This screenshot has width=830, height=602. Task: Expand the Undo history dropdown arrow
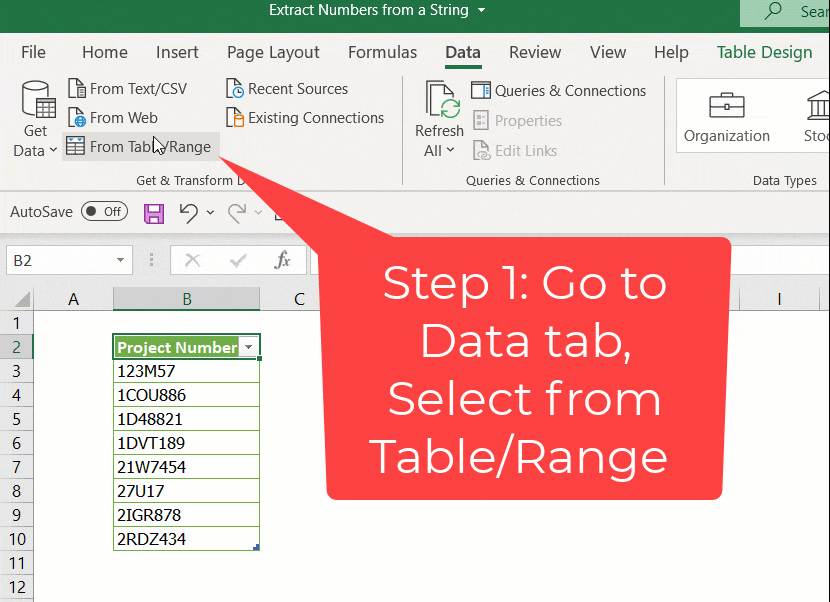[x=210, y=212]
